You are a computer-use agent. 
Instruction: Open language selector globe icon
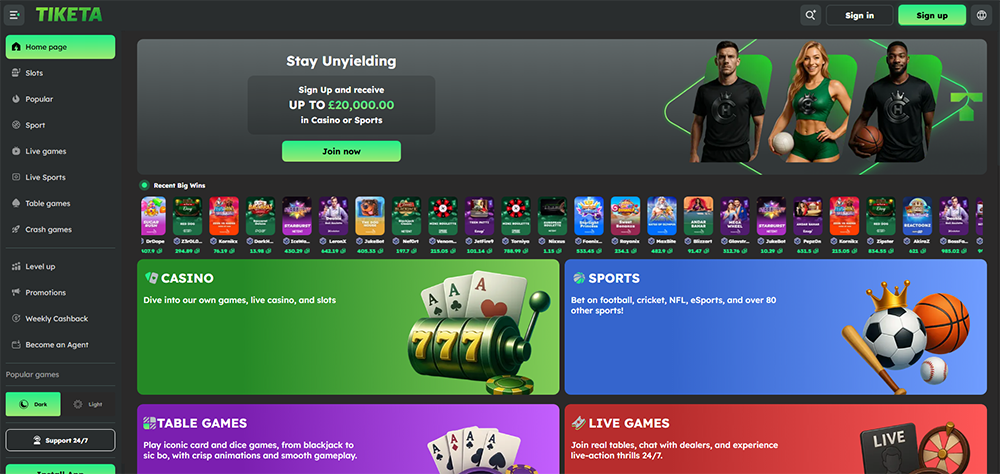(x=982, y=15)
